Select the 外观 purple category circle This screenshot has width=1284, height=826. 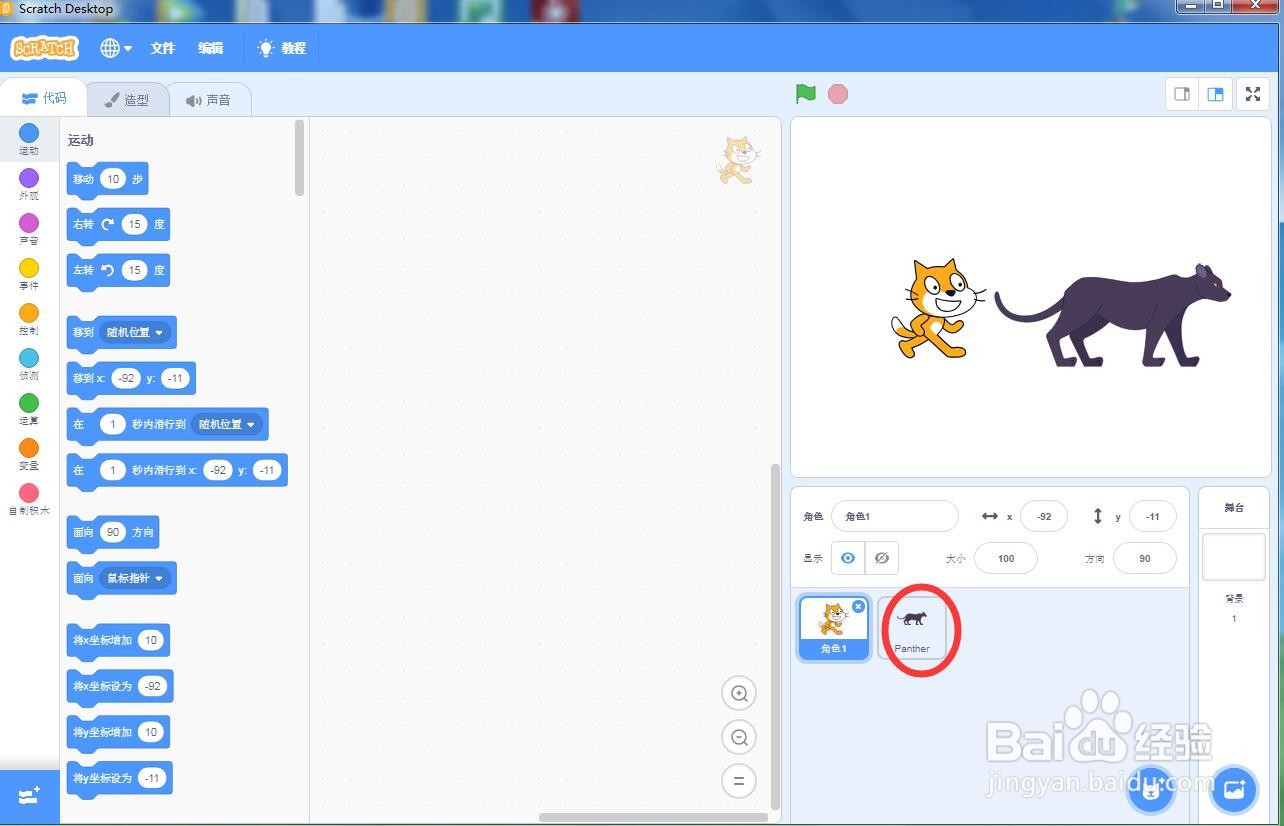[29, 178]
